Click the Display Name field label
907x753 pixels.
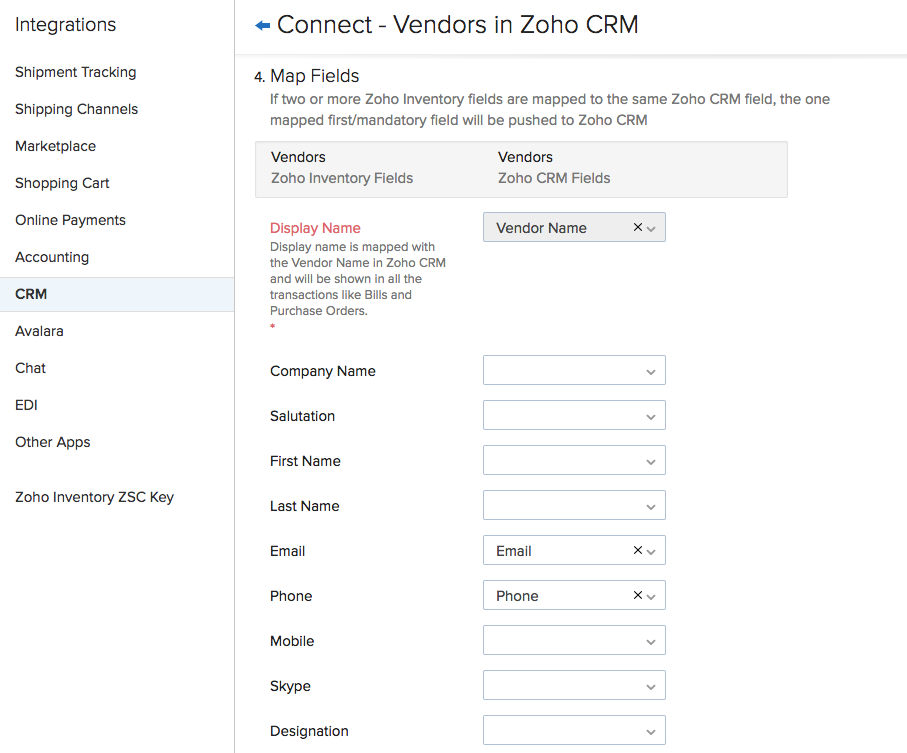[315, 228]
